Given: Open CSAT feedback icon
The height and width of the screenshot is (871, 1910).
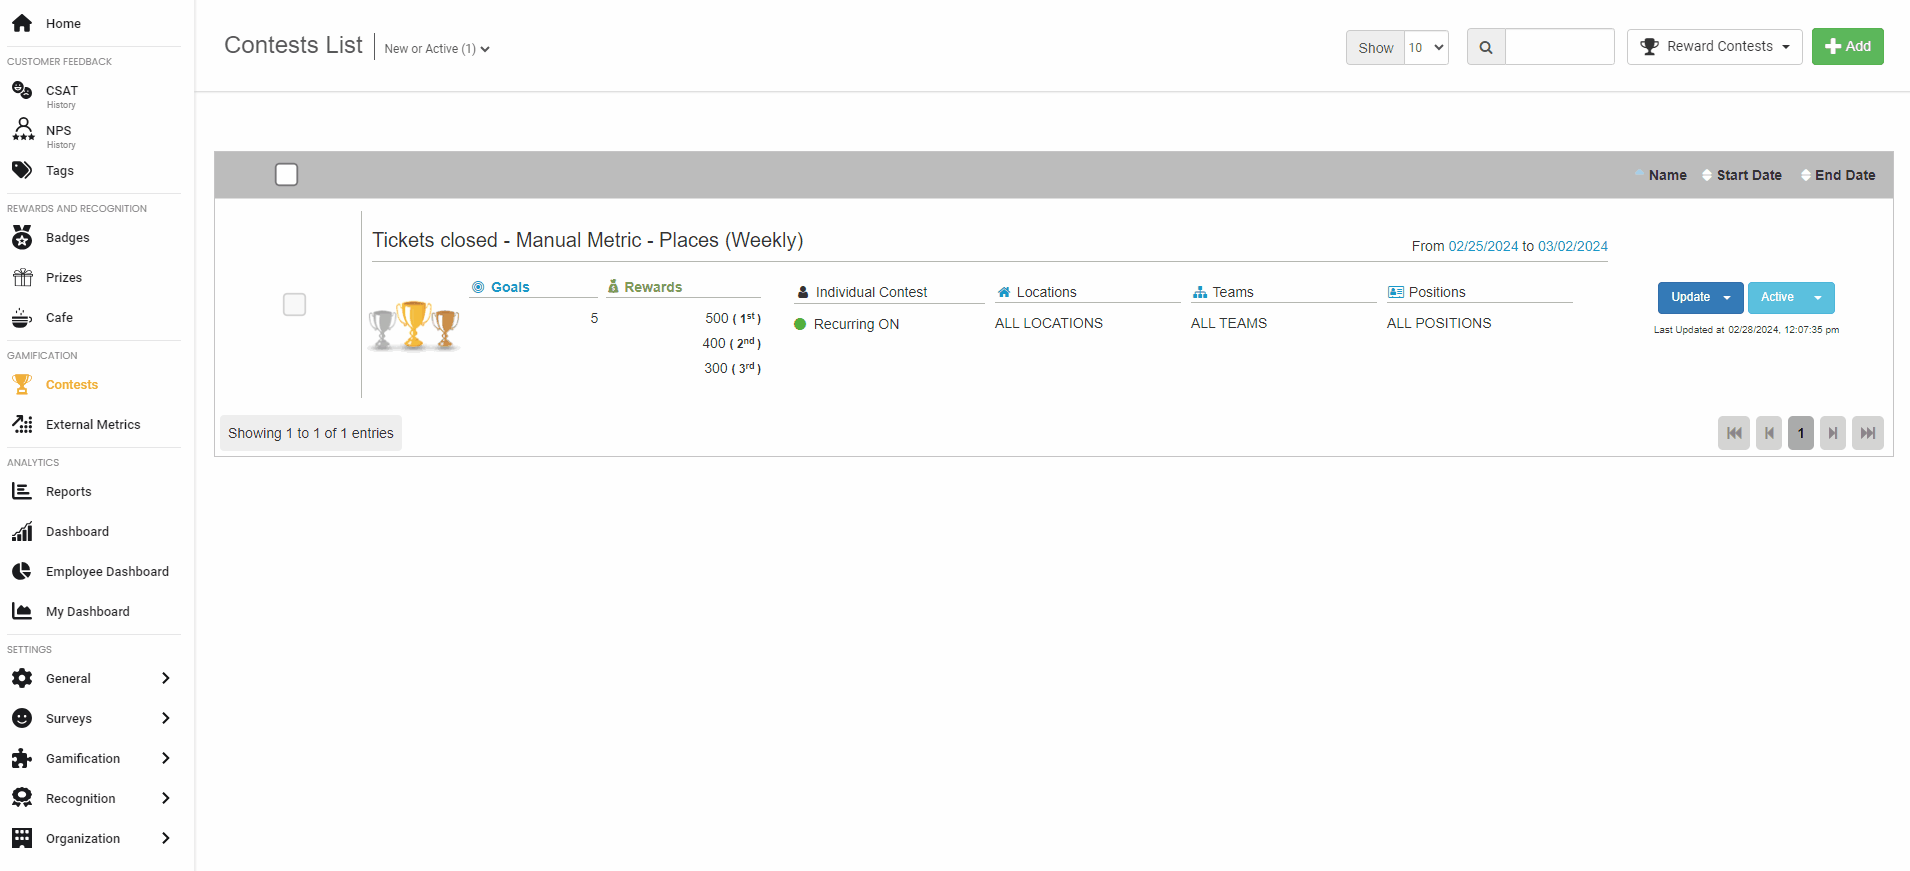Looking at the screenshot, I should [22, 90].
